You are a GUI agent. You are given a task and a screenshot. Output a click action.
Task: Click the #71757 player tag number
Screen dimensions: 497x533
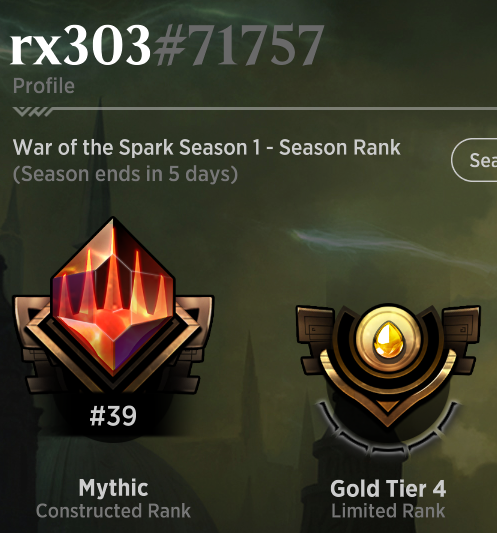pyautogui.click(x=239, y=45)
